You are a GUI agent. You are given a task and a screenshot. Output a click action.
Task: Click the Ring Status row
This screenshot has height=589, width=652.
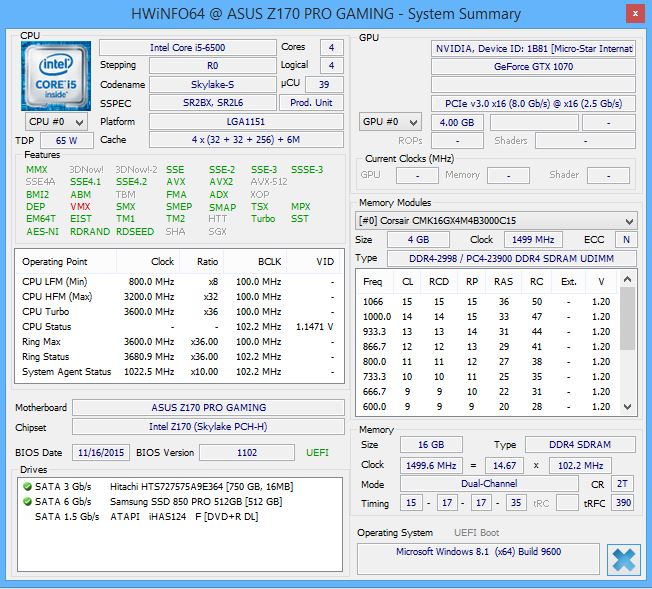point(179,356)
